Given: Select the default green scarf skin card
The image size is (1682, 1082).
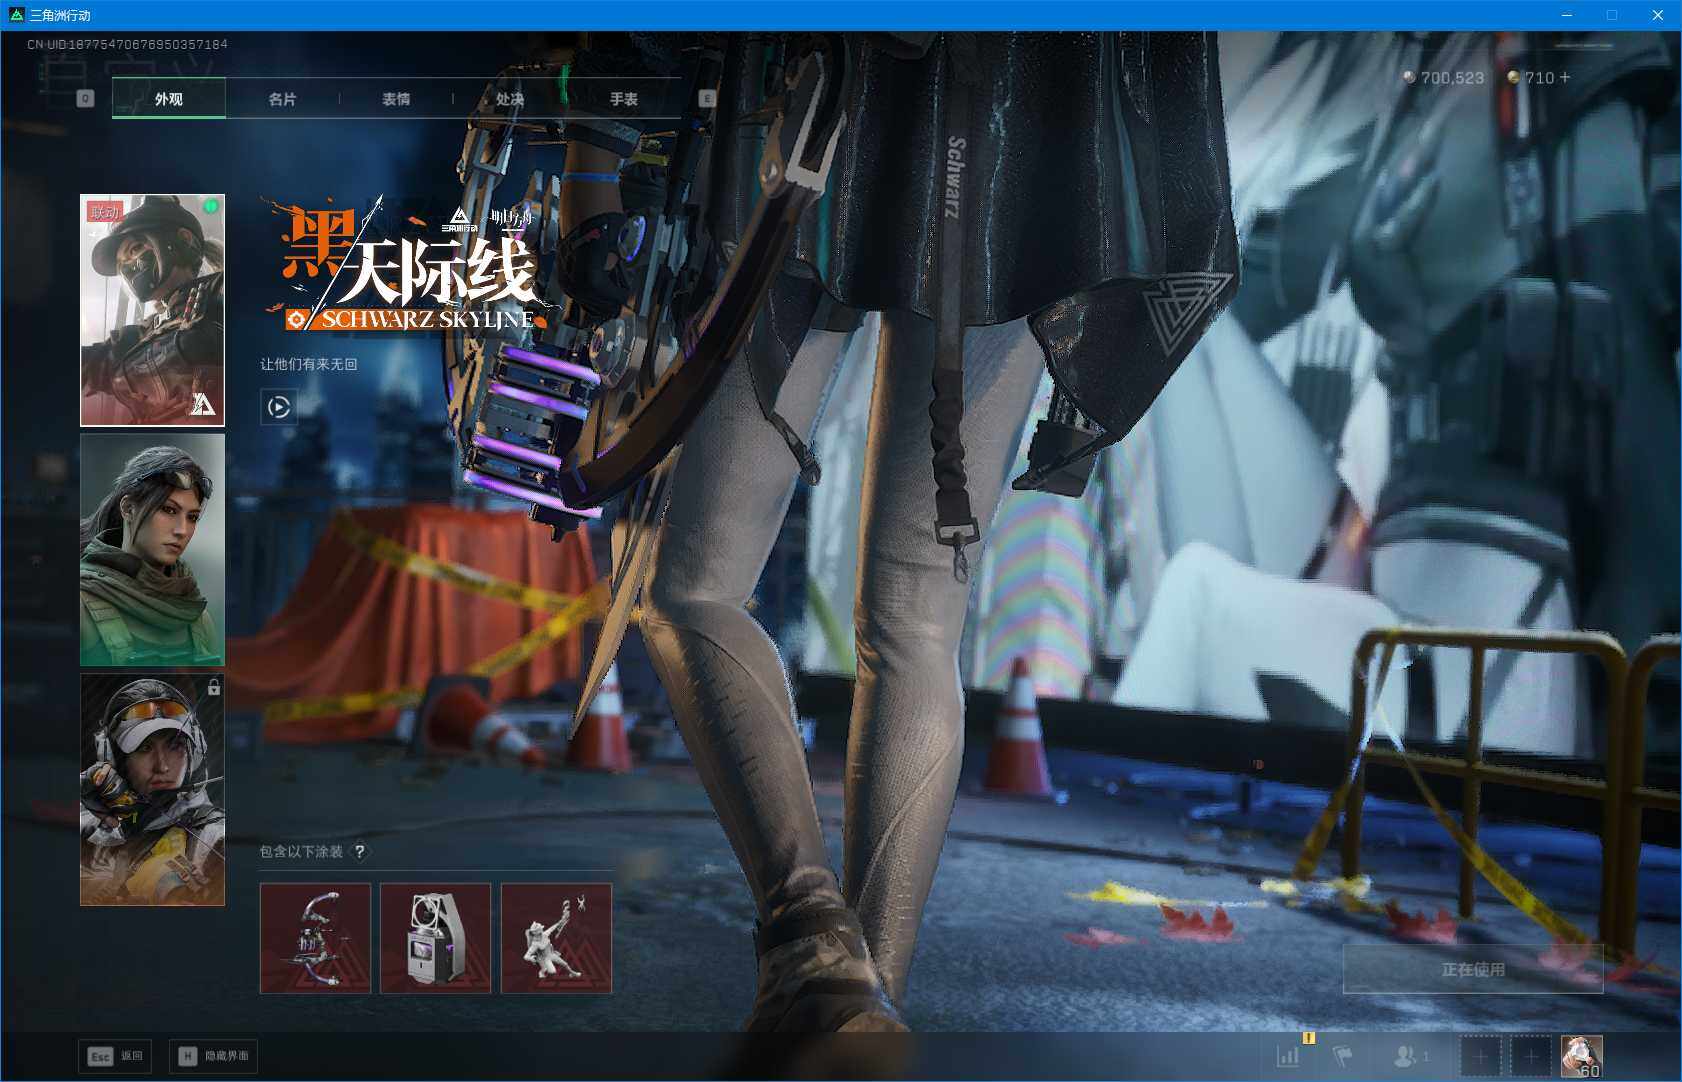Looking at the screenshot, I should 152,550.
